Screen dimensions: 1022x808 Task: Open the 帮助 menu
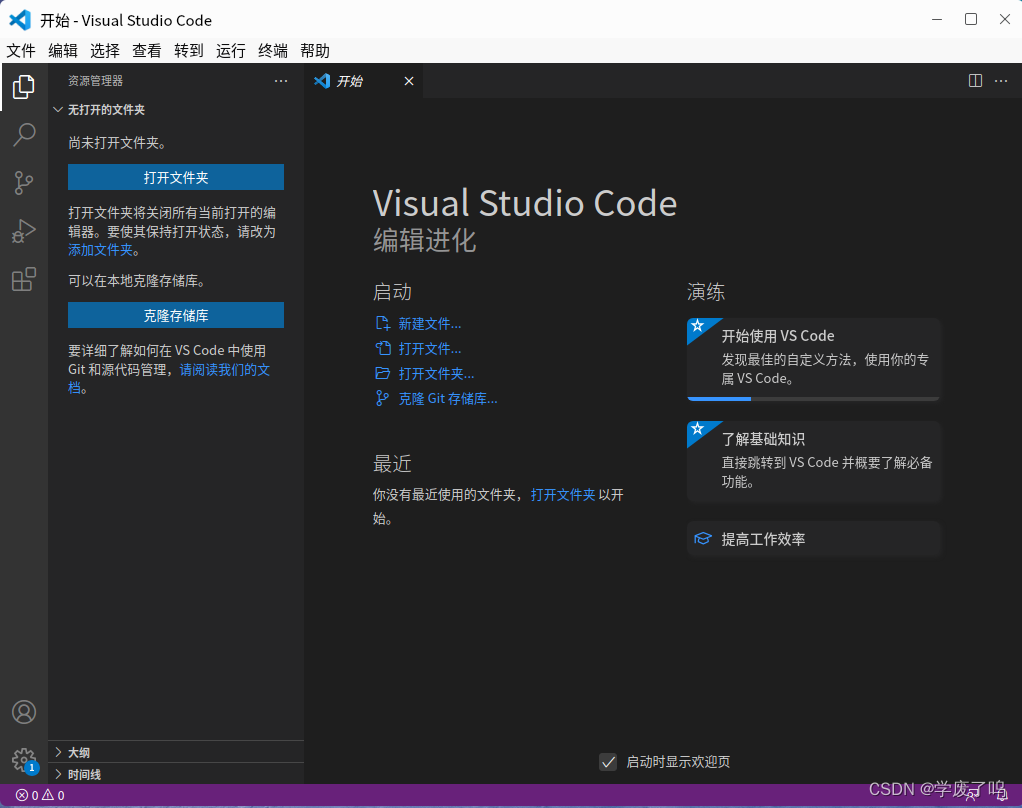pos(315,51)
